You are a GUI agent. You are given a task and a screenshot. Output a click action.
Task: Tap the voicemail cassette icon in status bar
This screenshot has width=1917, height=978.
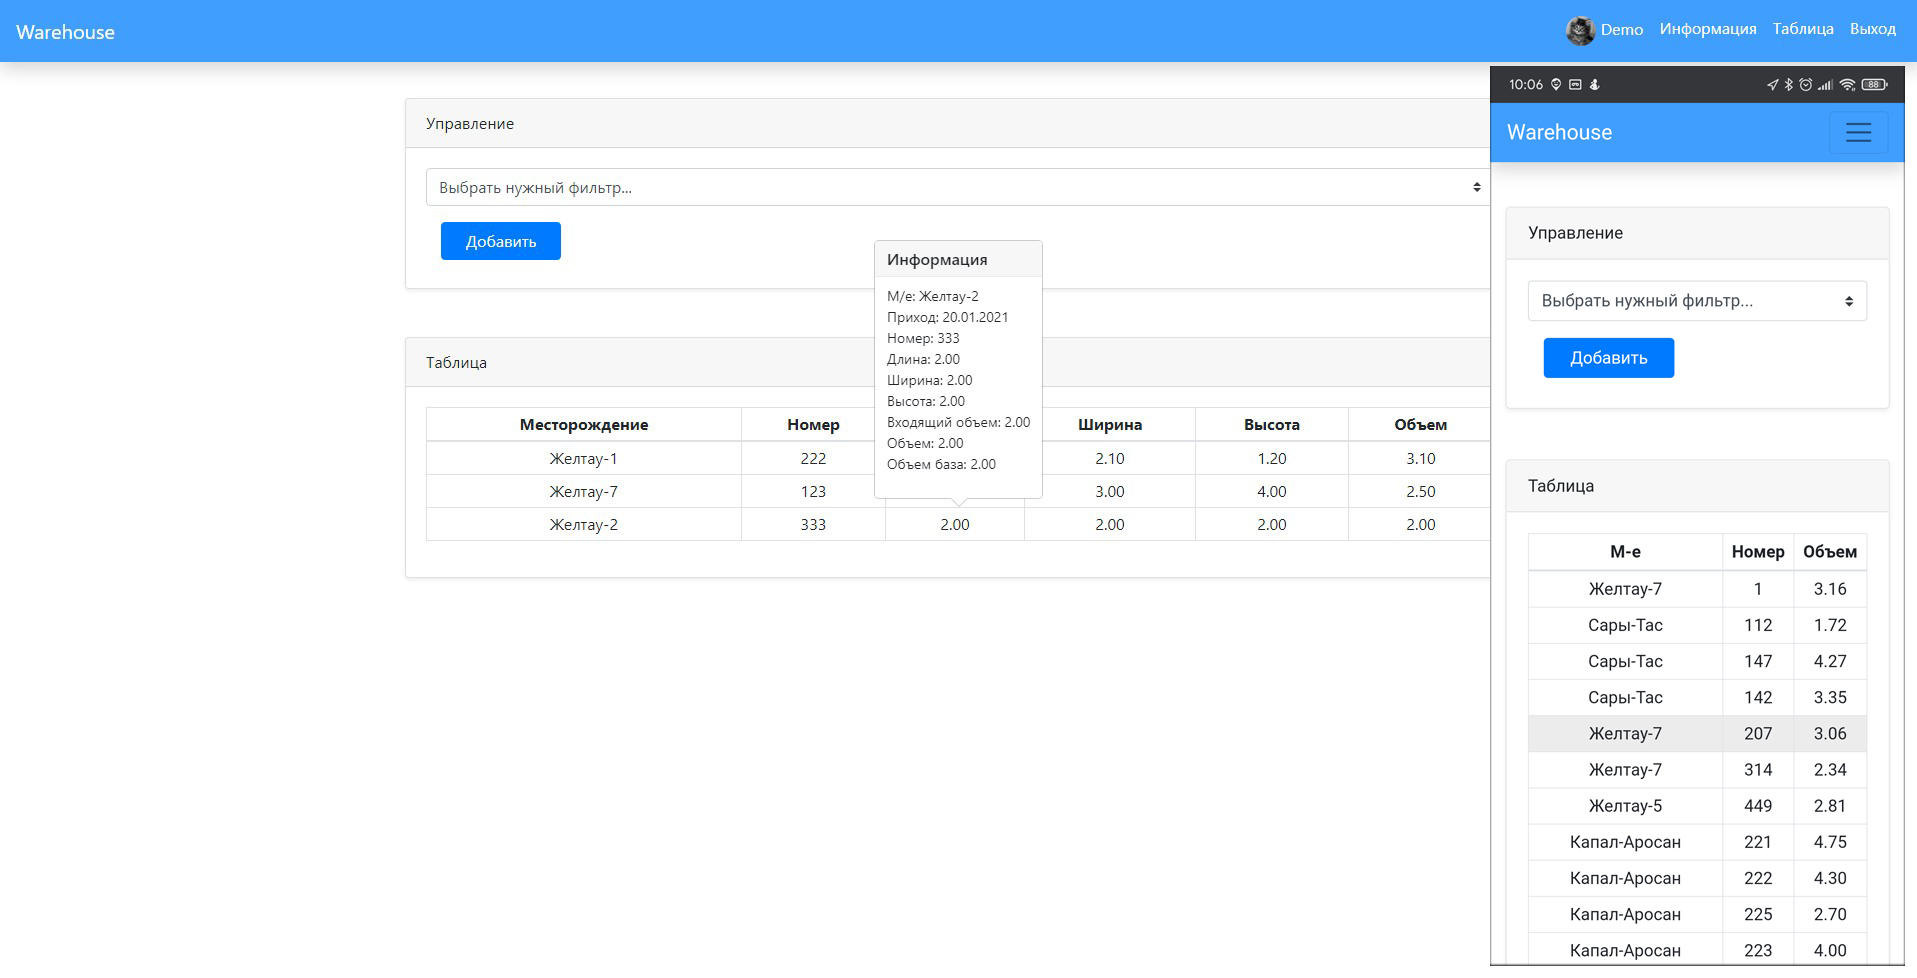[x=1575, y=85]
